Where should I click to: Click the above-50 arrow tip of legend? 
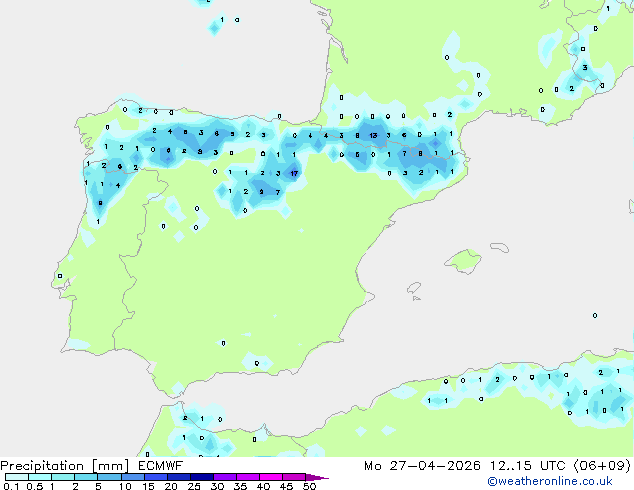317,477
